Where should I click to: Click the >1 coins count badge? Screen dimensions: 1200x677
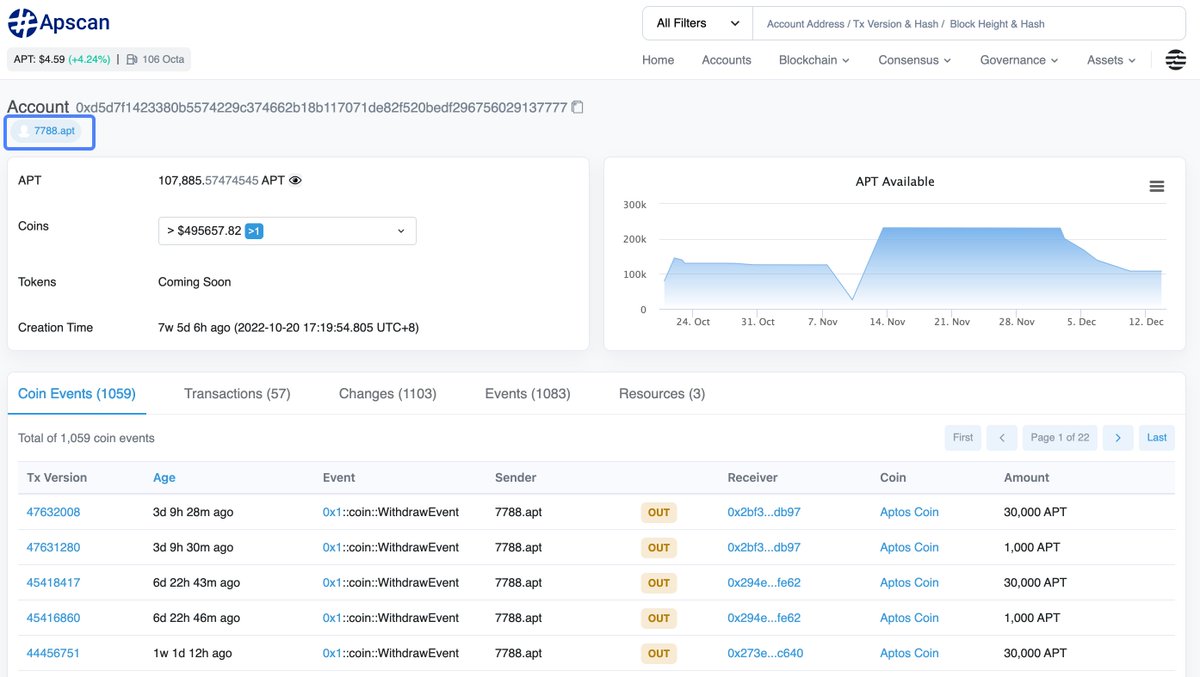[254, 231]
